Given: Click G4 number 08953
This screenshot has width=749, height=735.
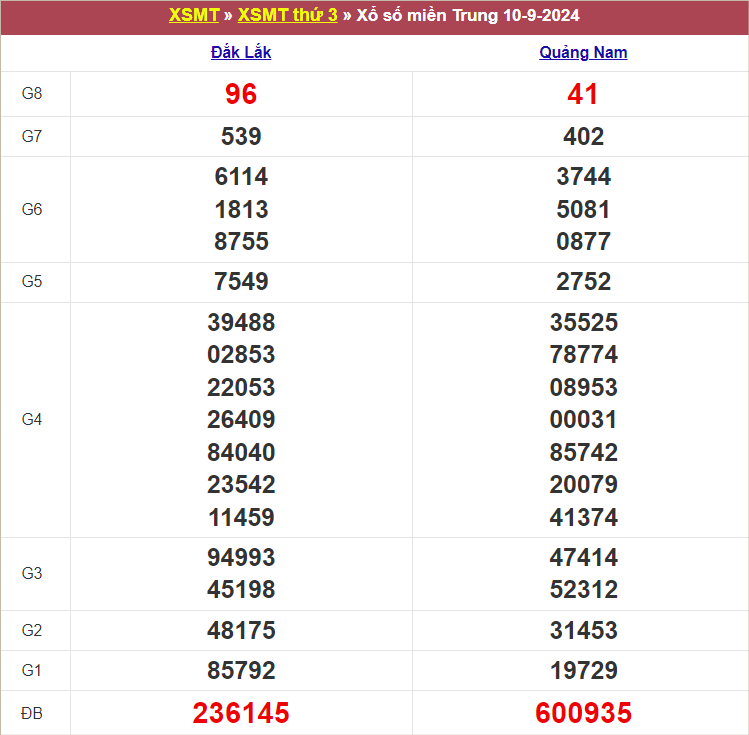Looking at the screenshot, I should coord(583,387).
